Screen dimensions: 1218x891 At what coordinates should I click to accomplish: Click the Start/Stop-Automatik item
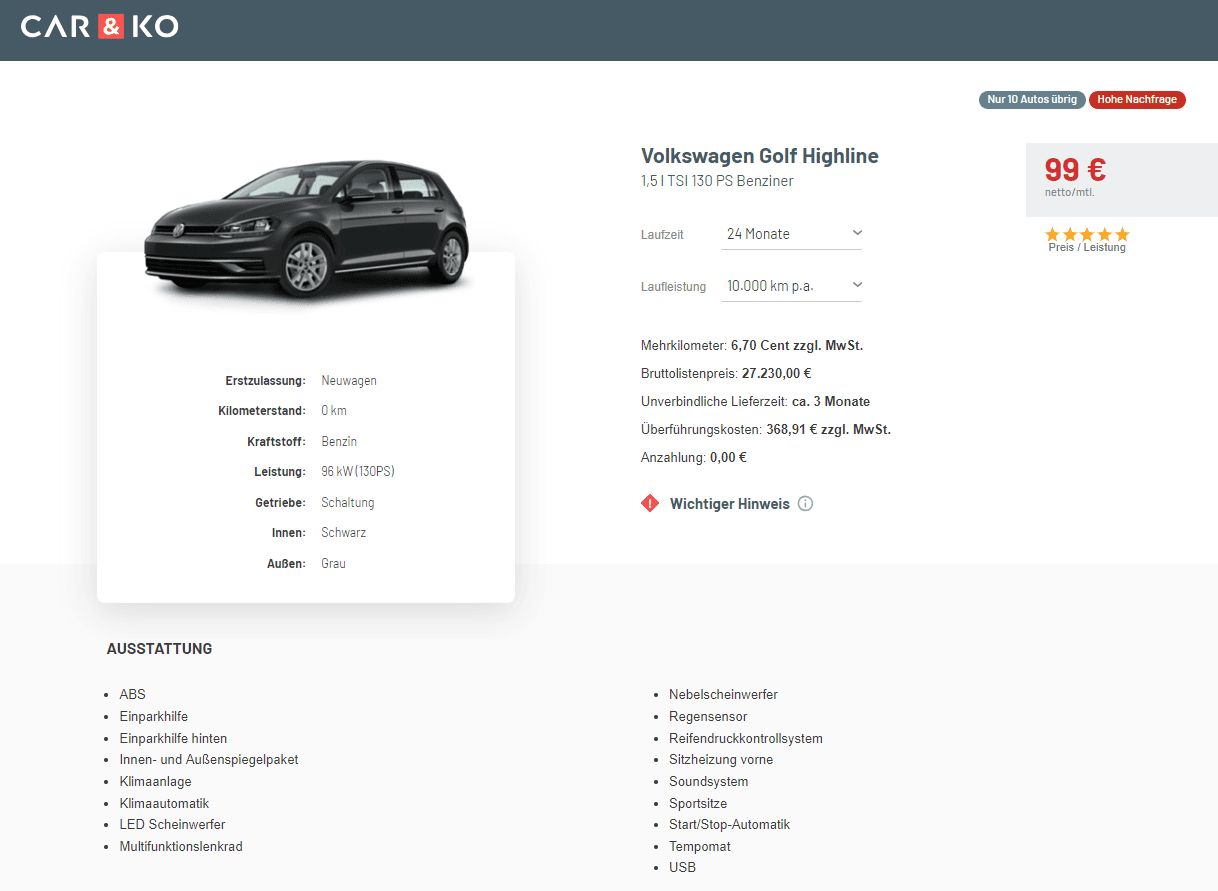(x=730, y=825)
